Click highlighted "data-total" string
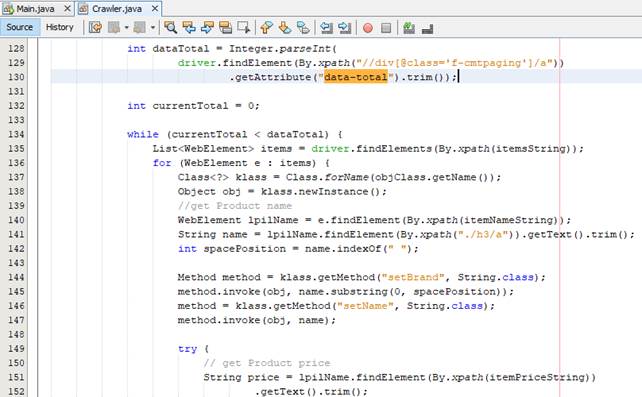This screenshot has height=397, width=642. pyautogui.click(x=355, y=77)
